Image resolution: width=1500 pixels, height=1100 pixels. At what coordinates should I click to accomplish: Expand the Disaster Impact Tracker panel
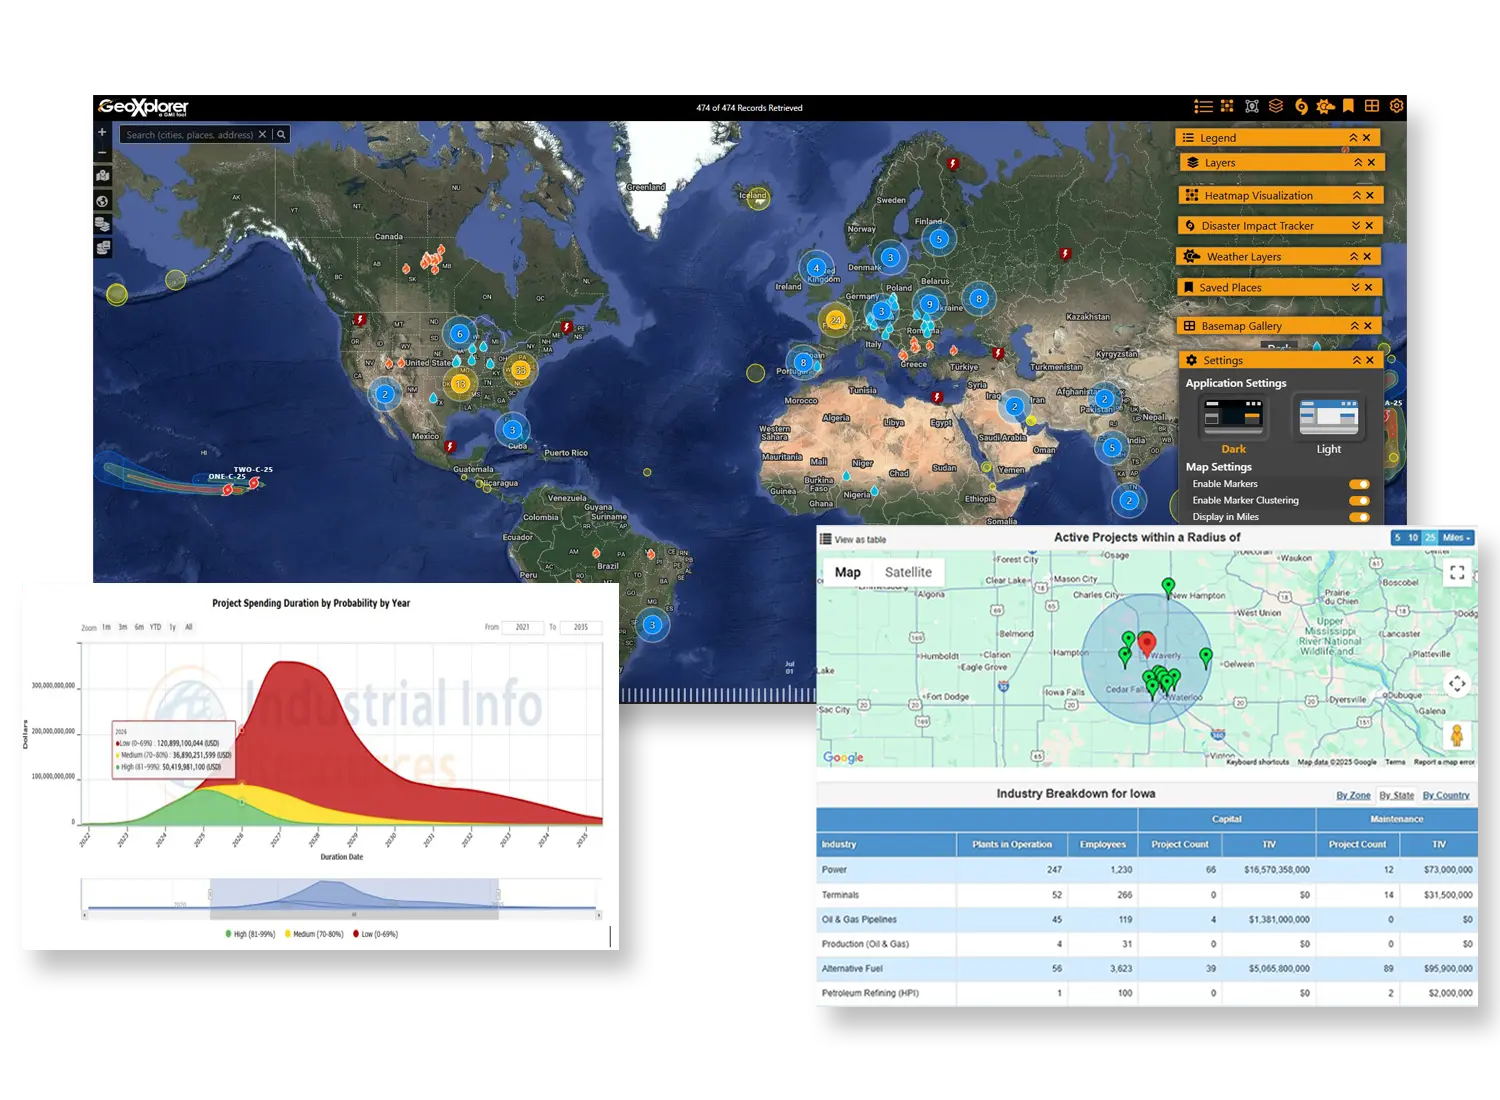point(1356,226)
